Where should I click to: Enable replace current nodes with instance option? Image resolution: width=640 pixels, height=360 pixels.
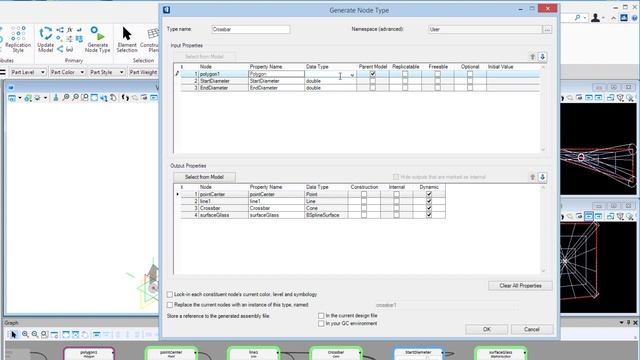click(x=170, y=305)
